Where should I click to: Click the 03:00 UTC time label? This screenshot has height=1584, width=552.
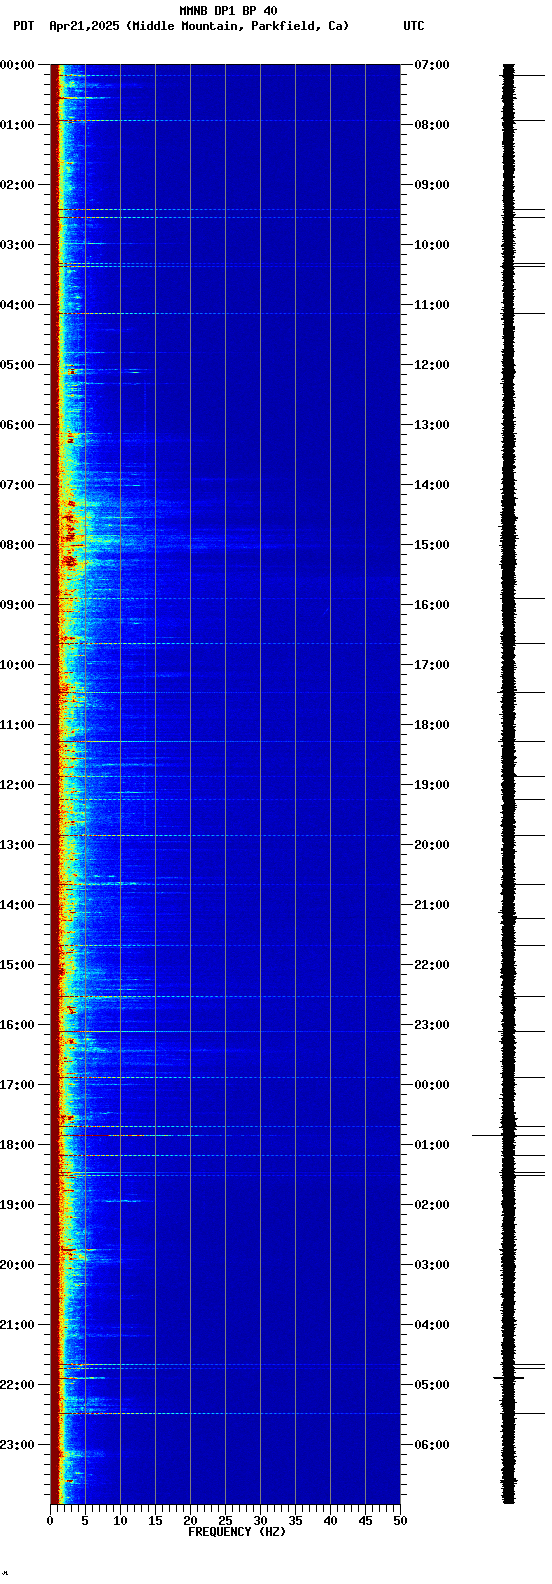432,1265
